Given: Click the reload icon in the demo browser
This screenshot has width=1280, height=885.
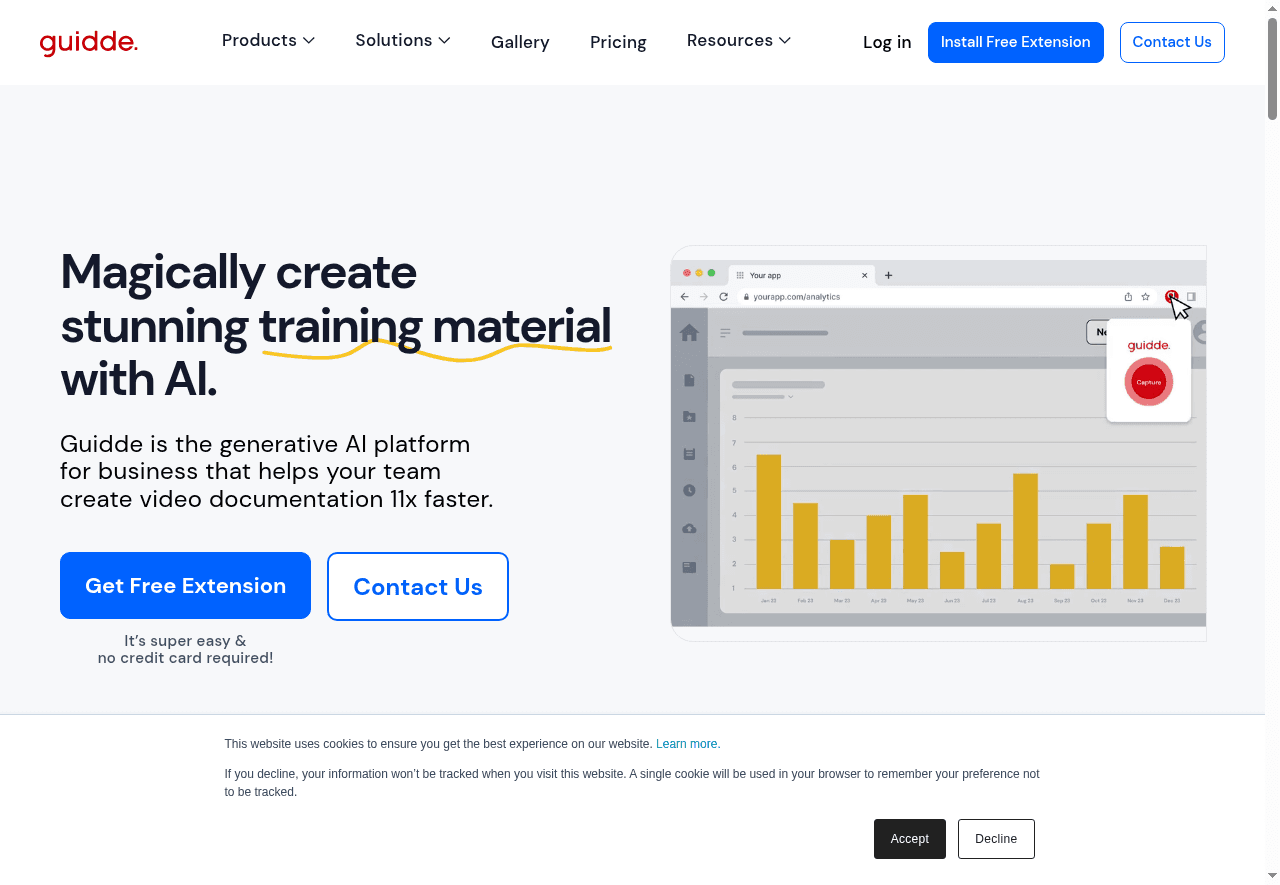Looking at the screenshot, I should pyautogui.click(x=723, y=297).
